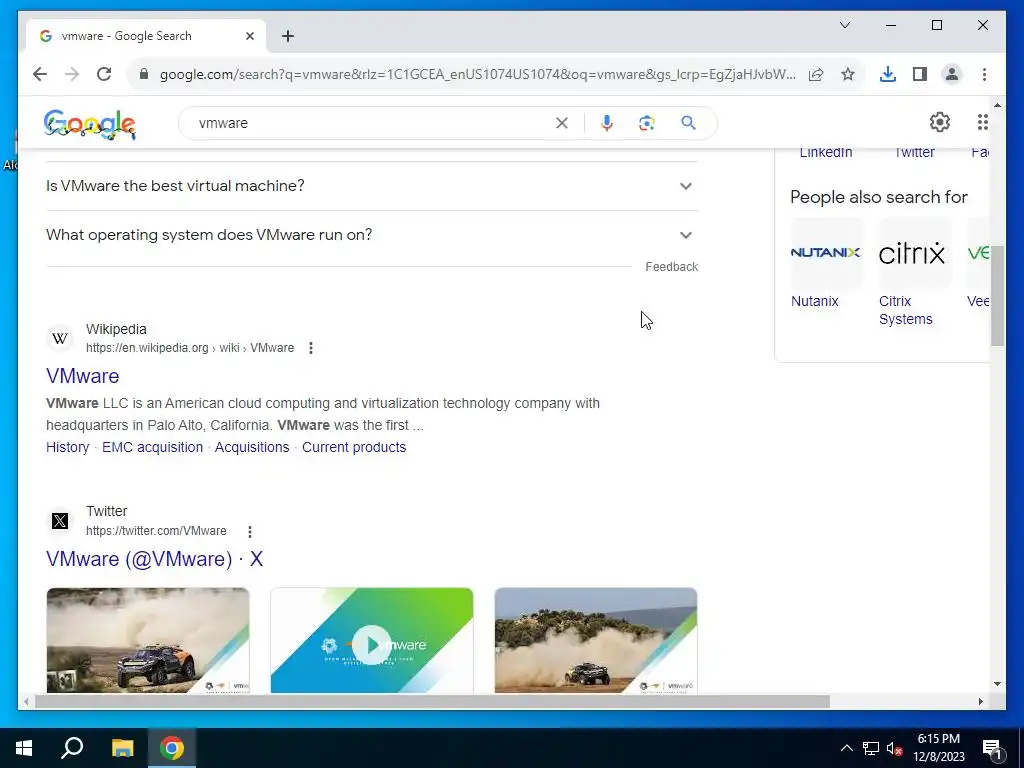Viewport: 1024px width, 768px height.
Task: Open Google quick settings gear
Action: click(x=940, y=122)
